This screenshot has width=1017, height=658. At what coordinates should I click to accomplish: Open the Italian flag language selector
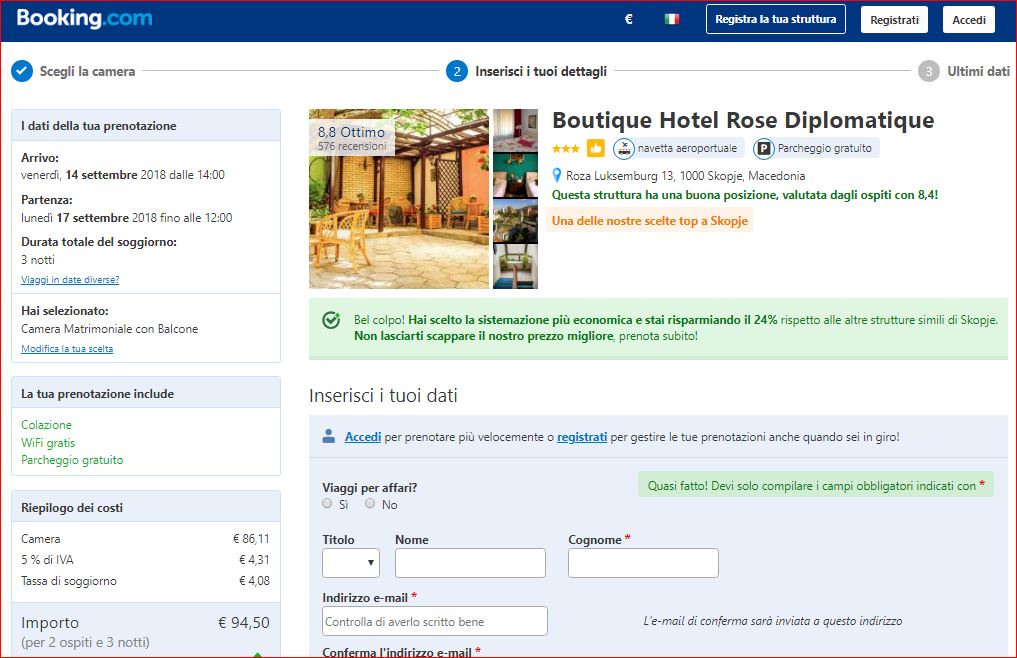click(672, 19)
